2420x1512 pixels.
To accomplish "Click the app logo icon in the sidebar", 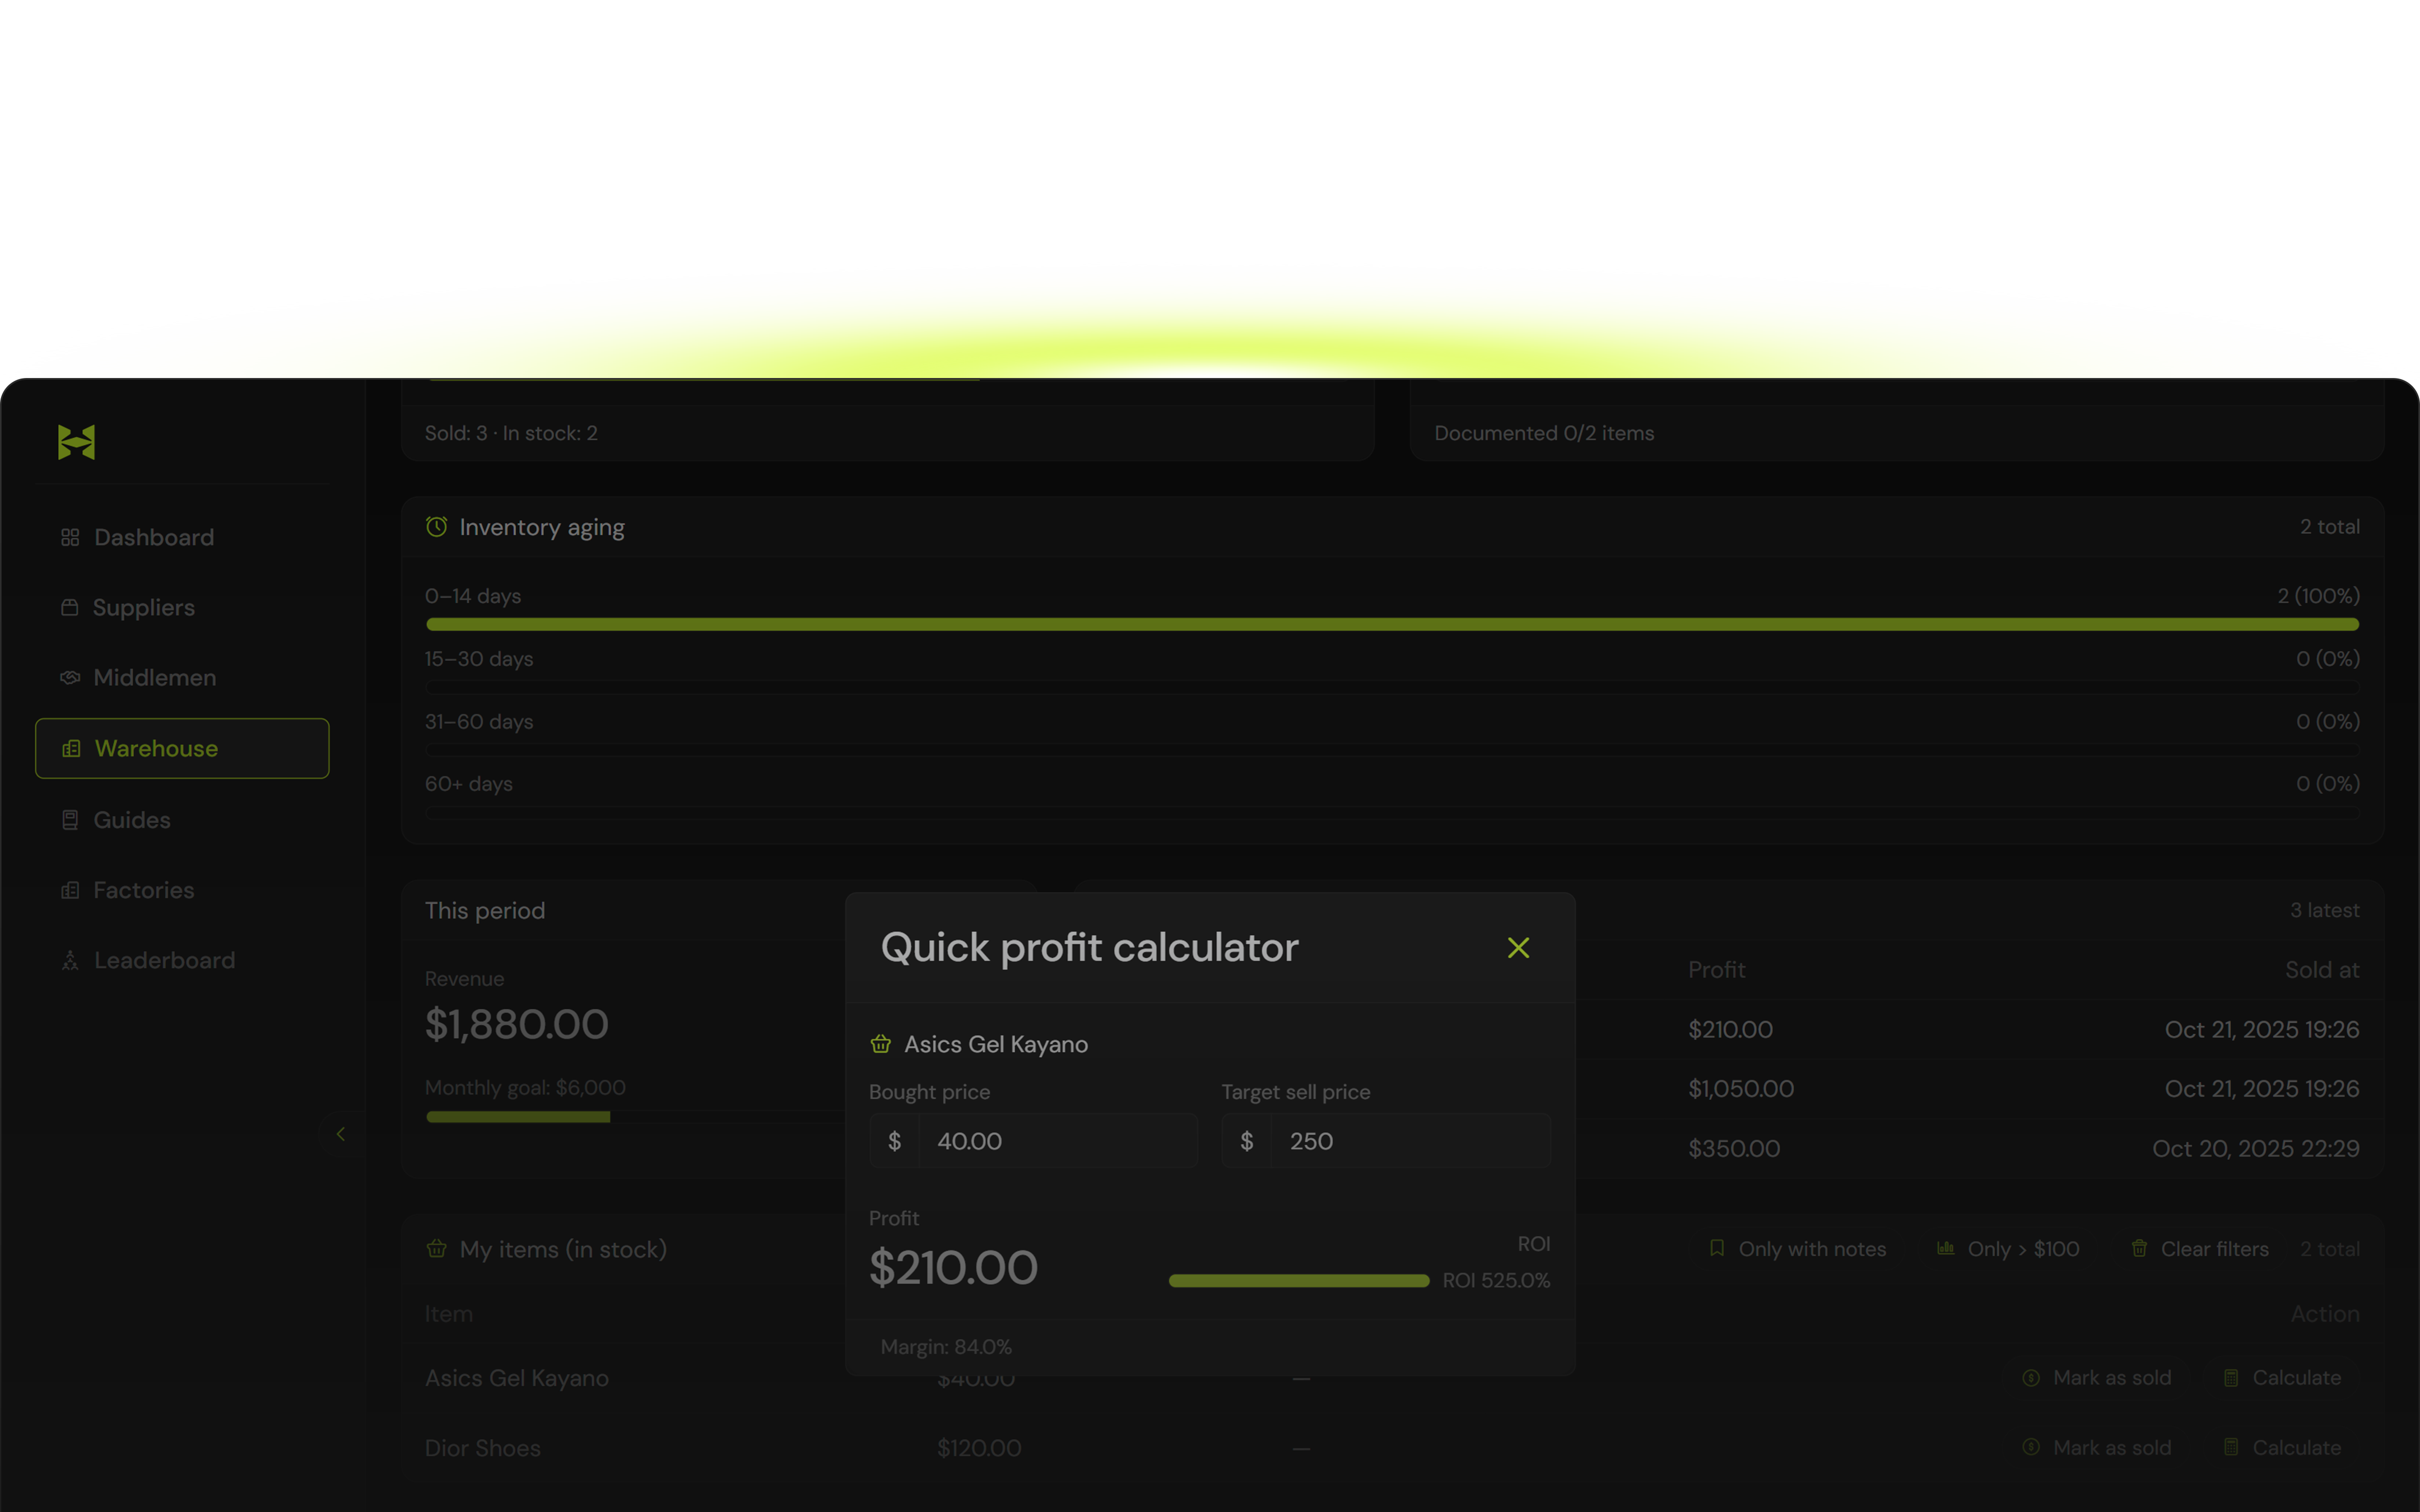I will [76, 442].
